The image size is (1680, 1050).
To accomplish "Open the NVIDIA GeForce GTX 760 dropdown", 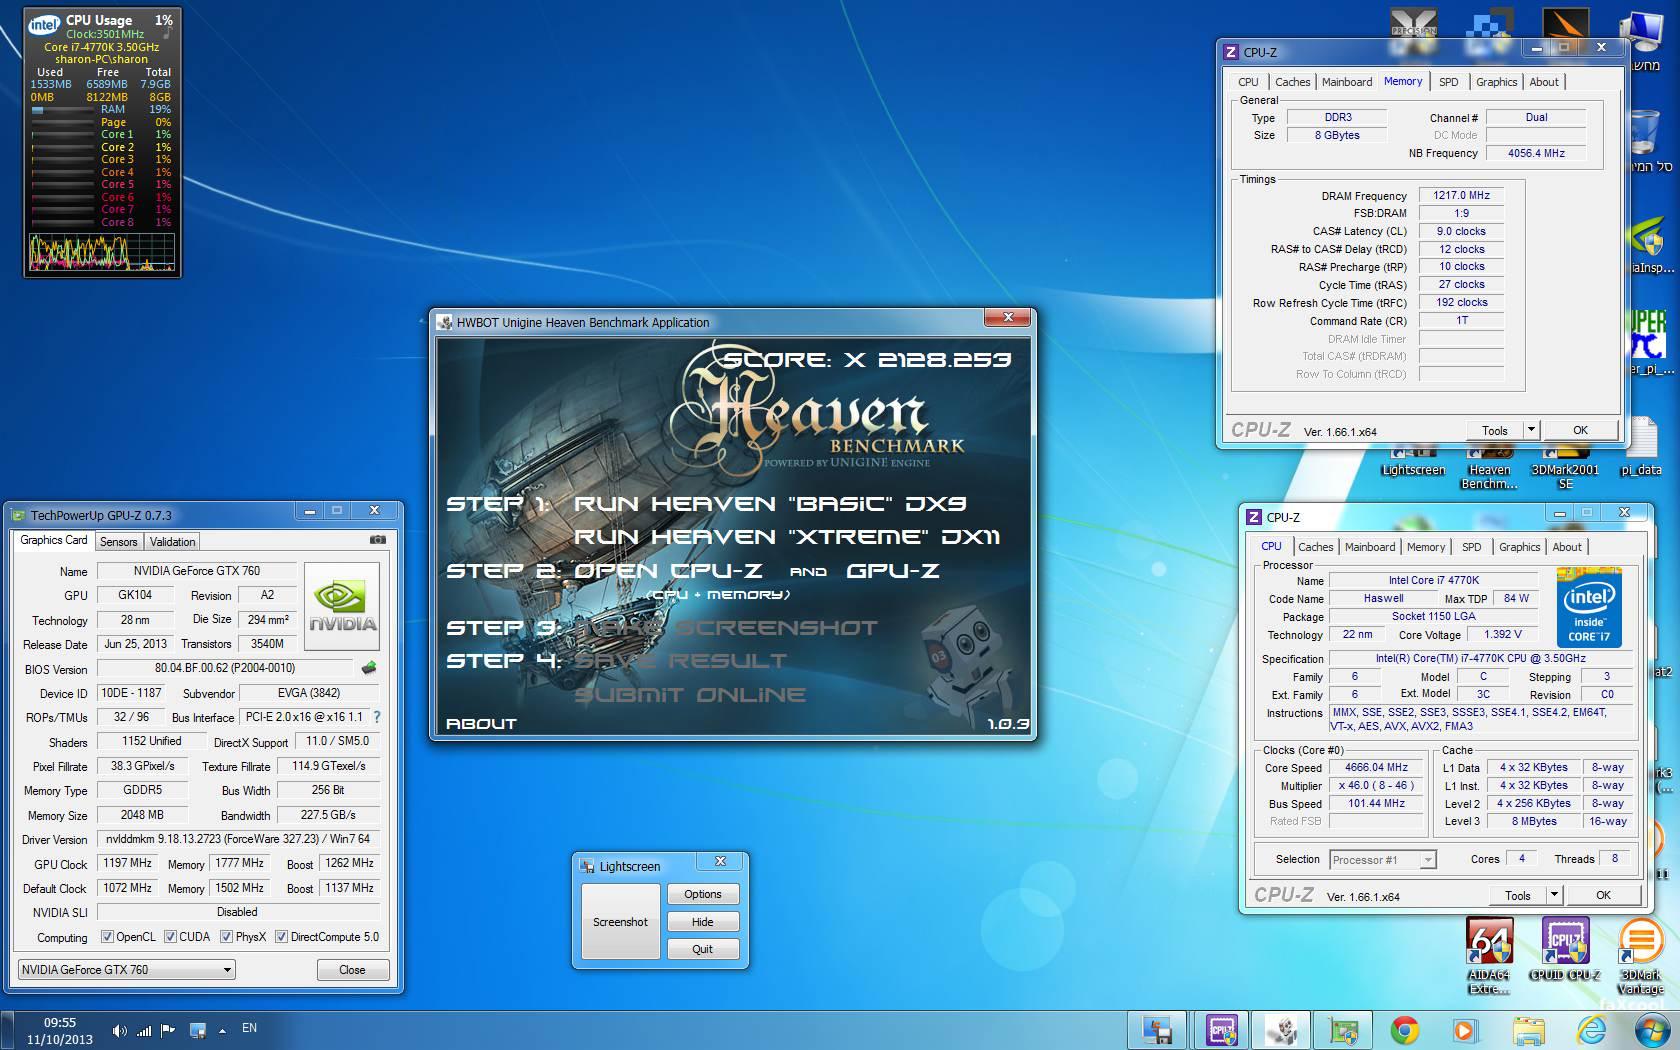I will [127, 969].
